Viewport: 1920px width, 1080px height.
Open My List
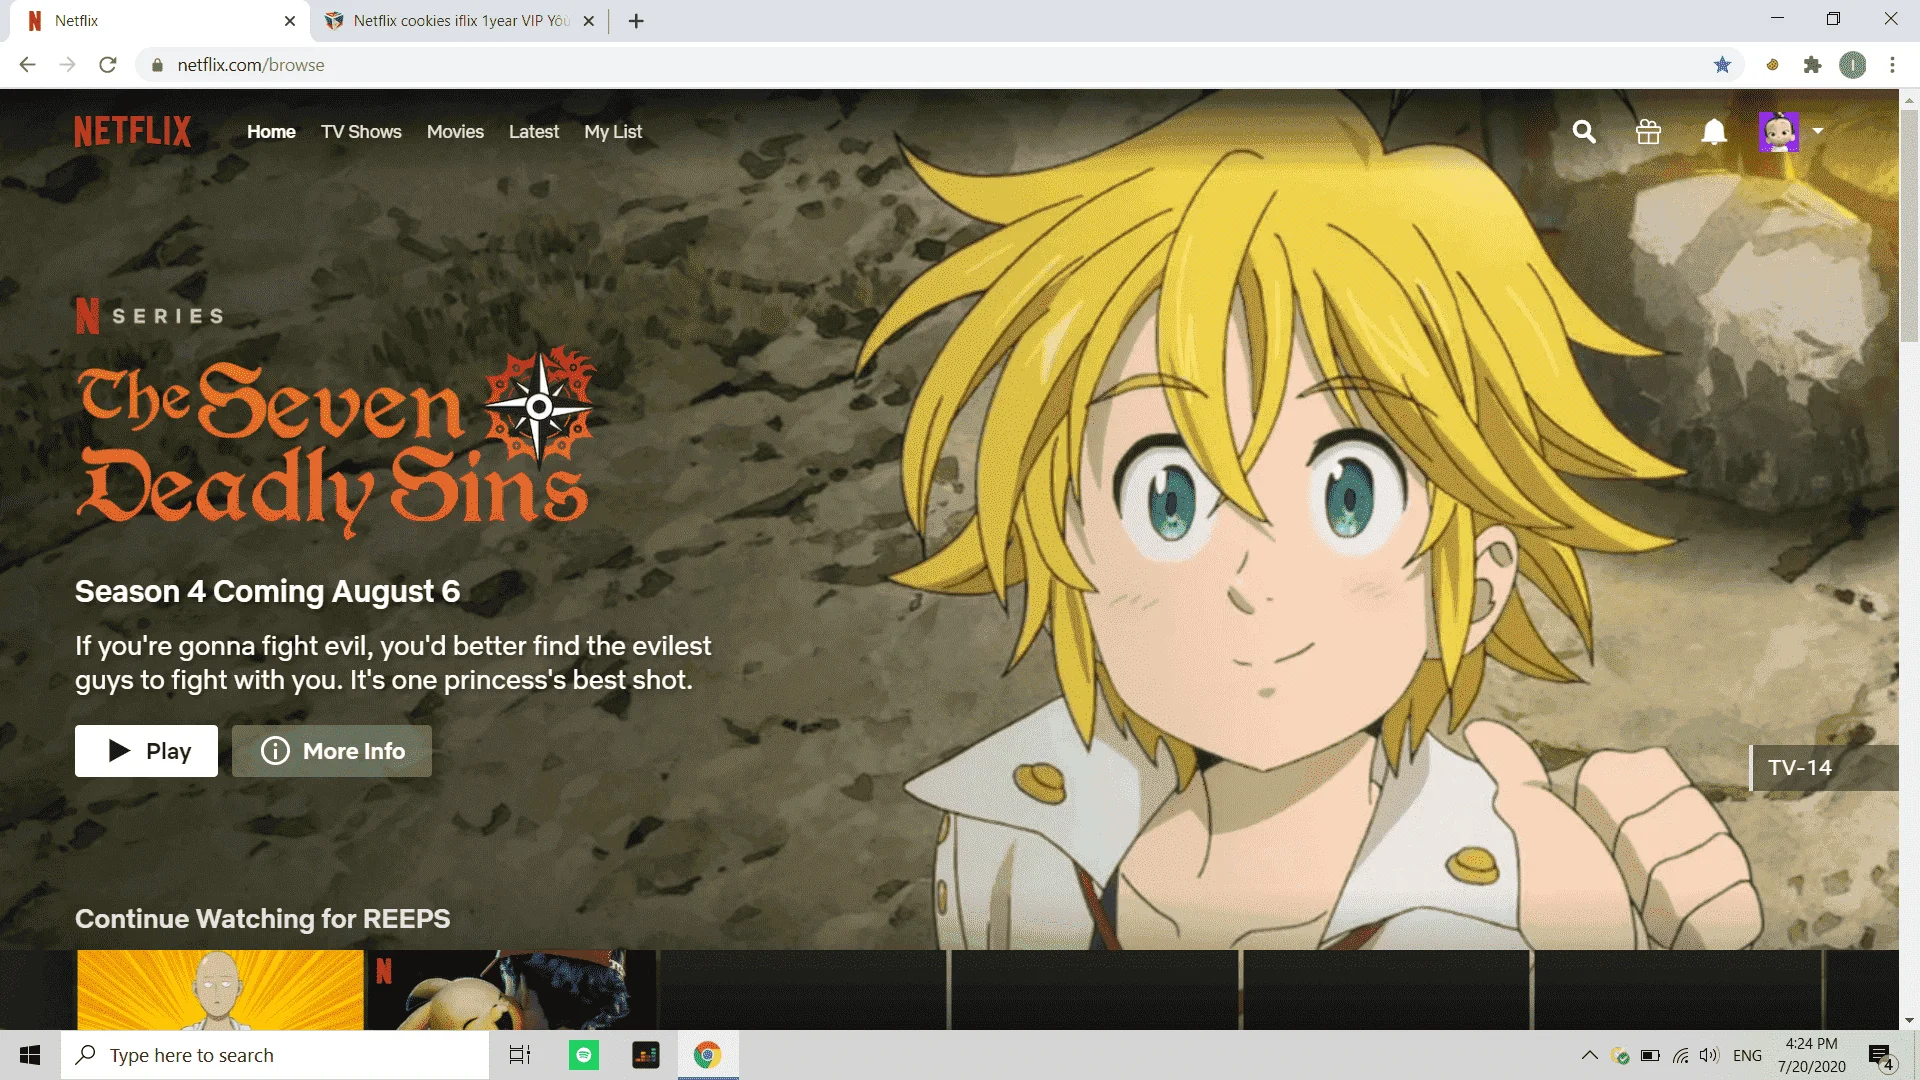[613, 132]
